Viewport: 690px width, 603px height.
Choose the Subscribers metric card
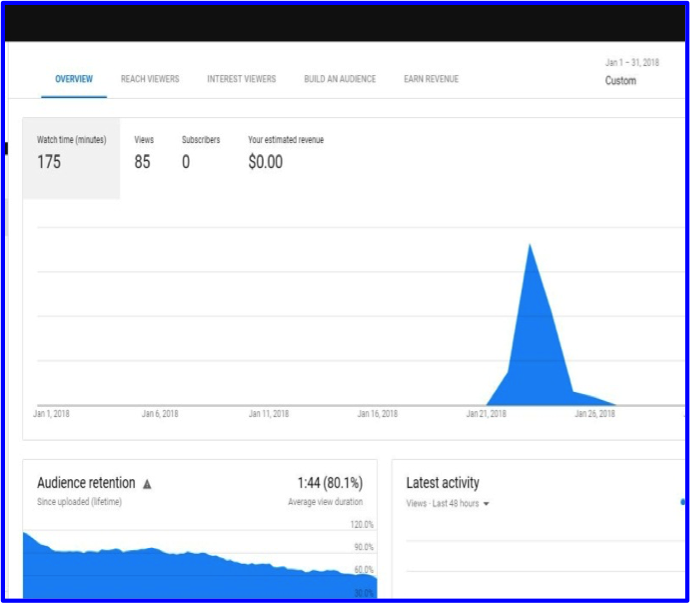click(200, 152)
